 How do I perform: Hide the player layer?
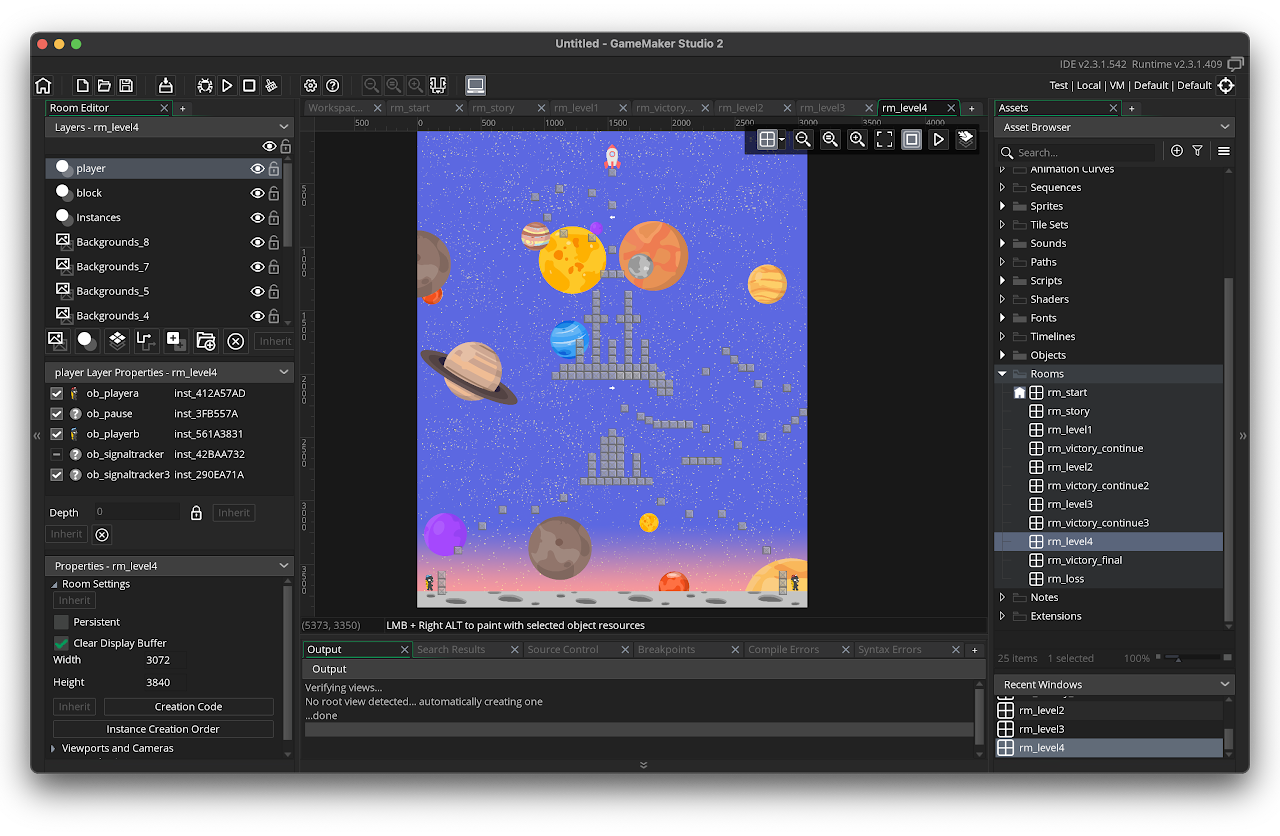(x=257, y=169)
